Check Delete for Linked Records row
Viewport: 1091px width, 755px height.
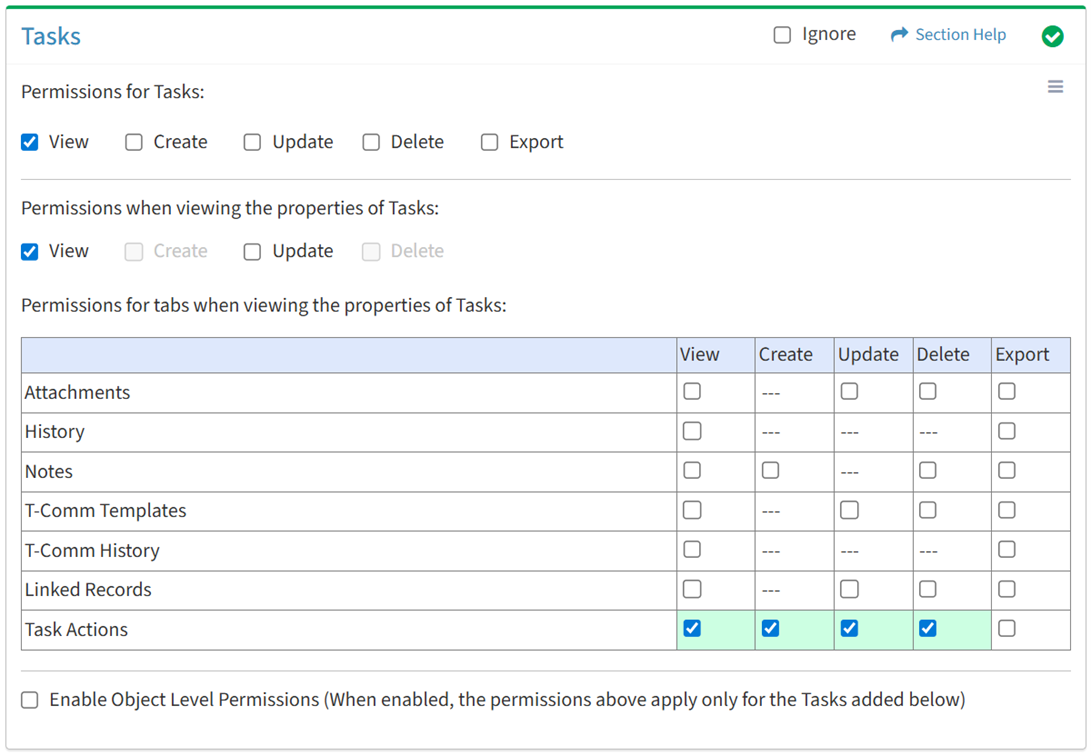pyautogui.click(x=928, y=589)
